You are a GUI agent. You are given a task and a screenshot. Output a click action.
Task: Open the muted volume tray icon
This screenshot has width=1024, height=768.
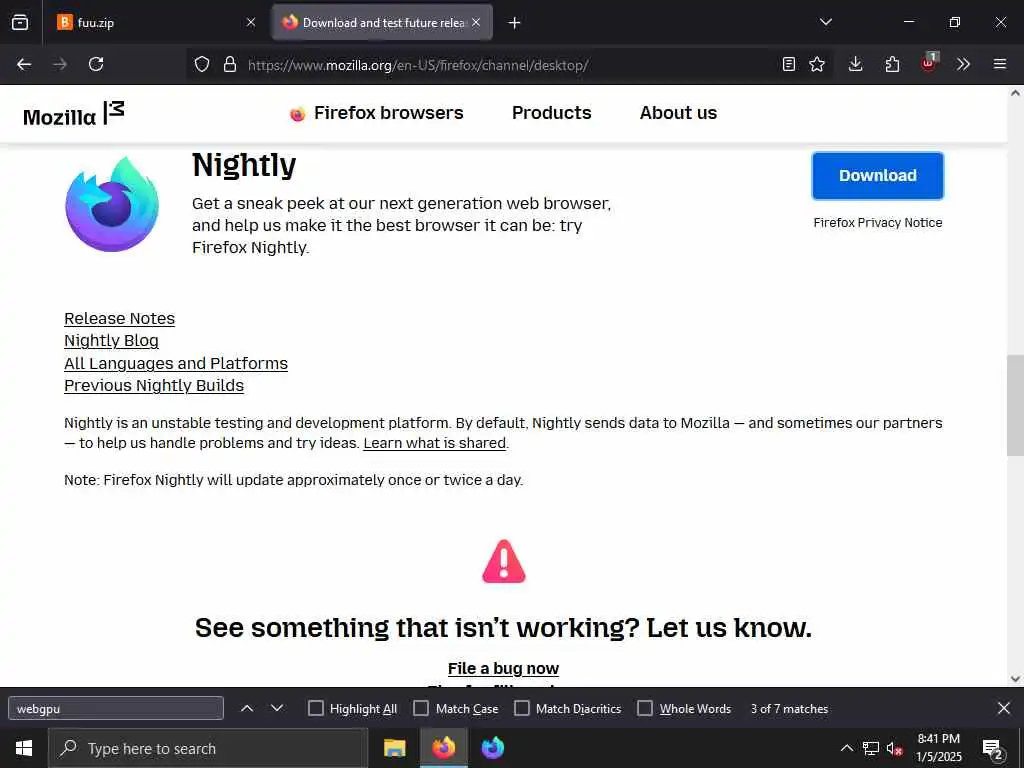point(895,748)
